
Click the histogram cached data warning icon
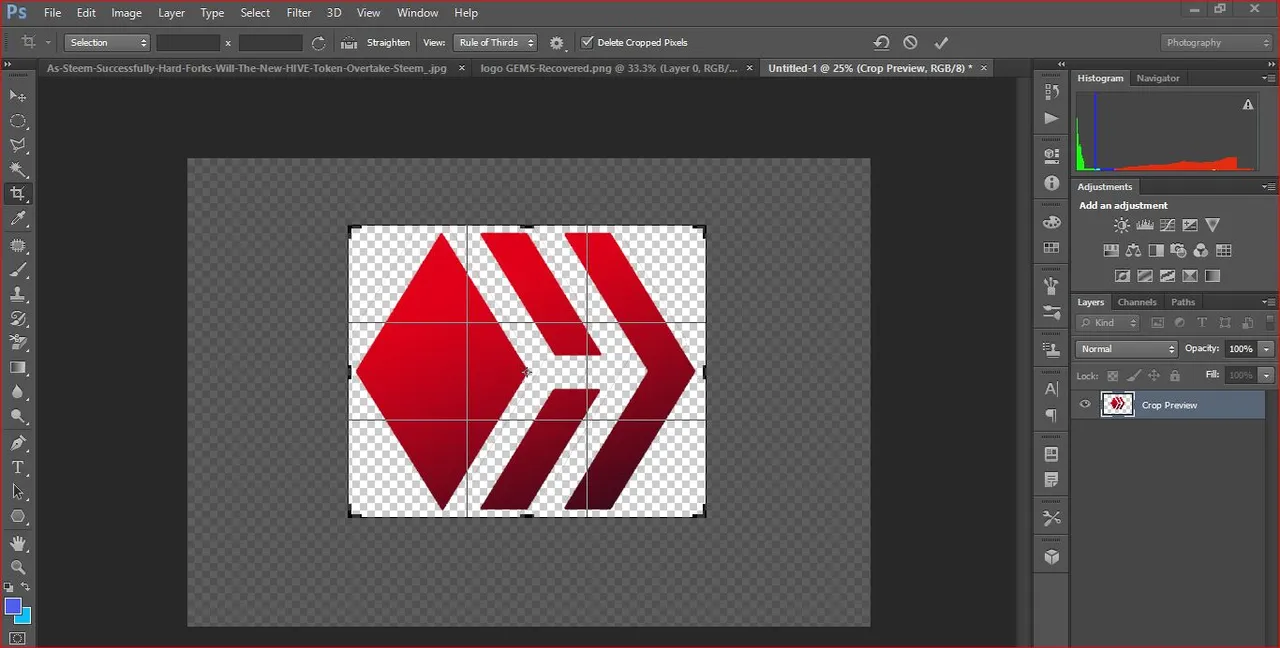(x=1248, y=104)
